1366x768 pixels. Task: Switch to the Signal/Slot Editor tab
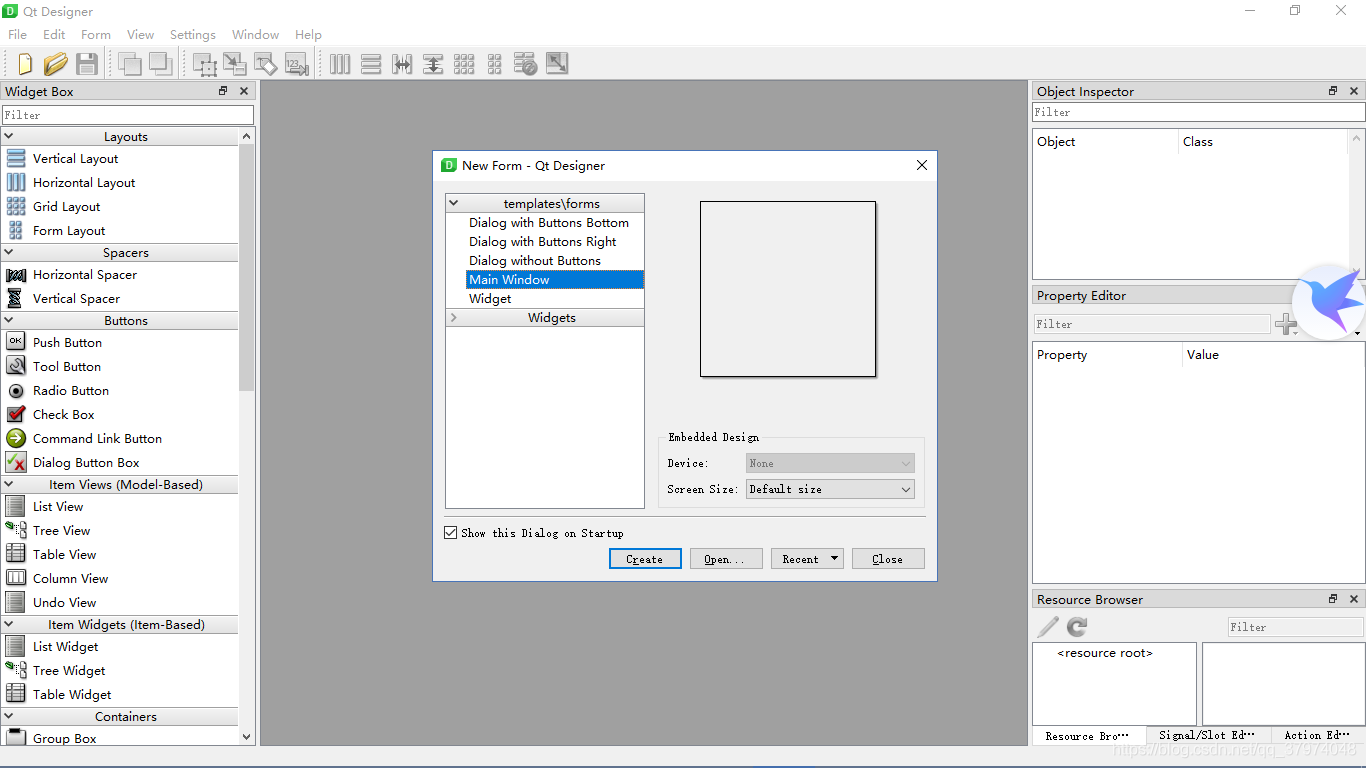[1206, 735]
